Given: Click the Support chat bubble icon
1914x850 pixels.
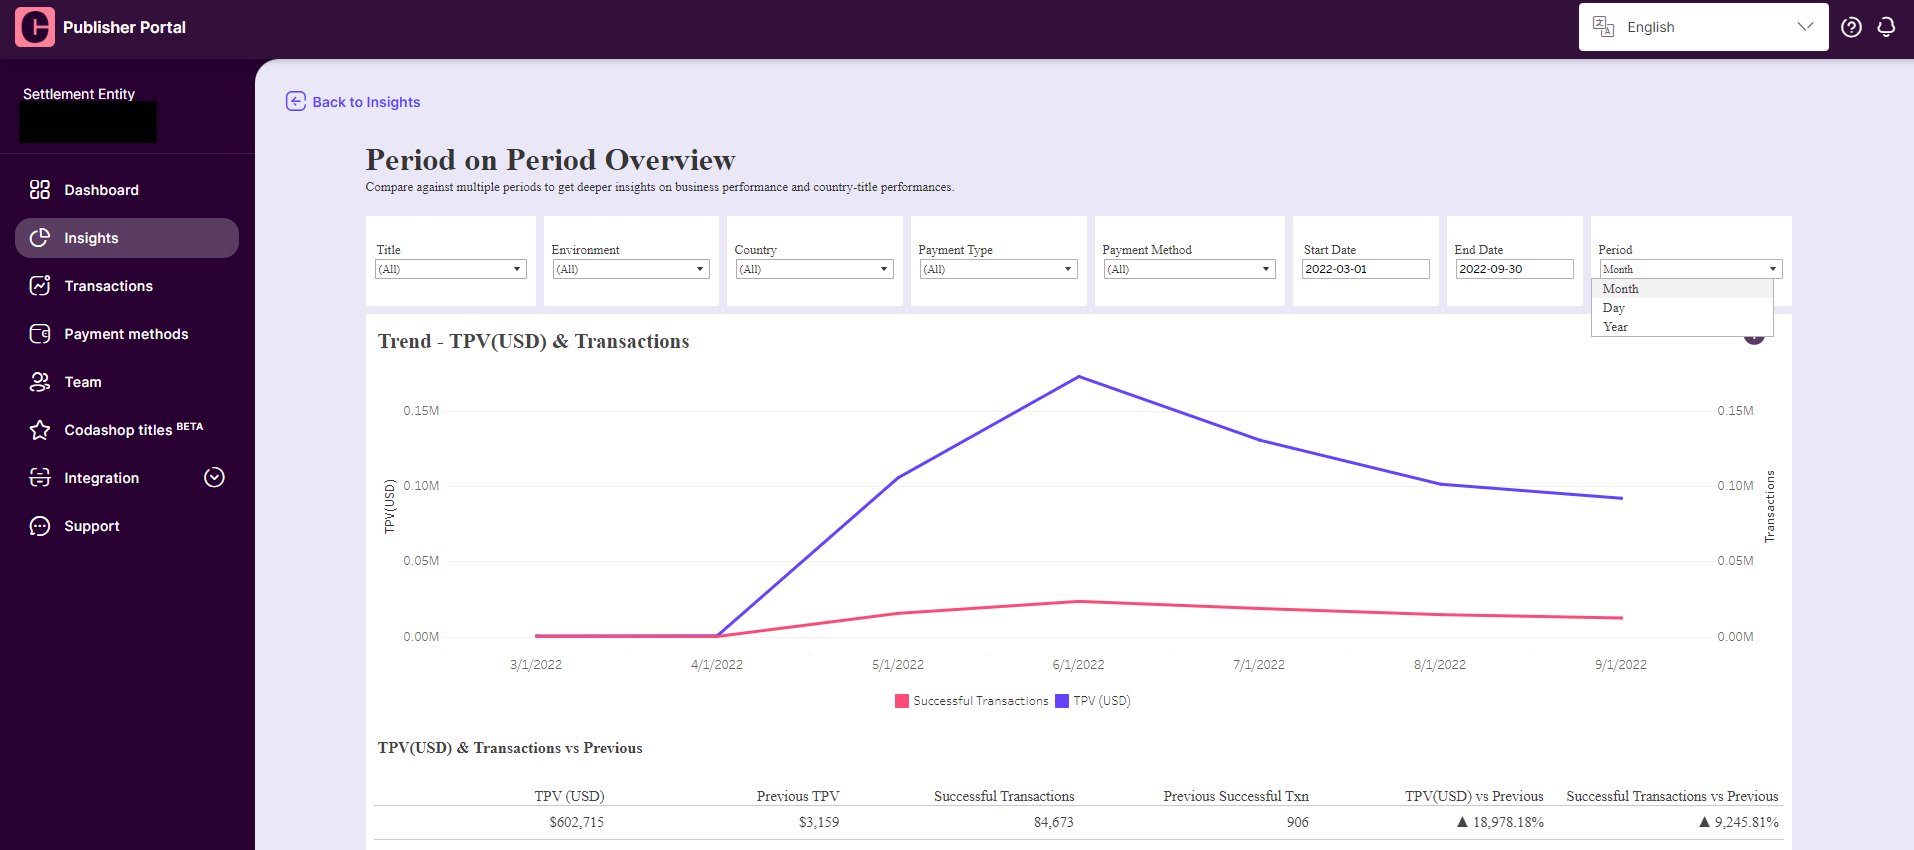Looking at the screenshot, I should (40, 526).
